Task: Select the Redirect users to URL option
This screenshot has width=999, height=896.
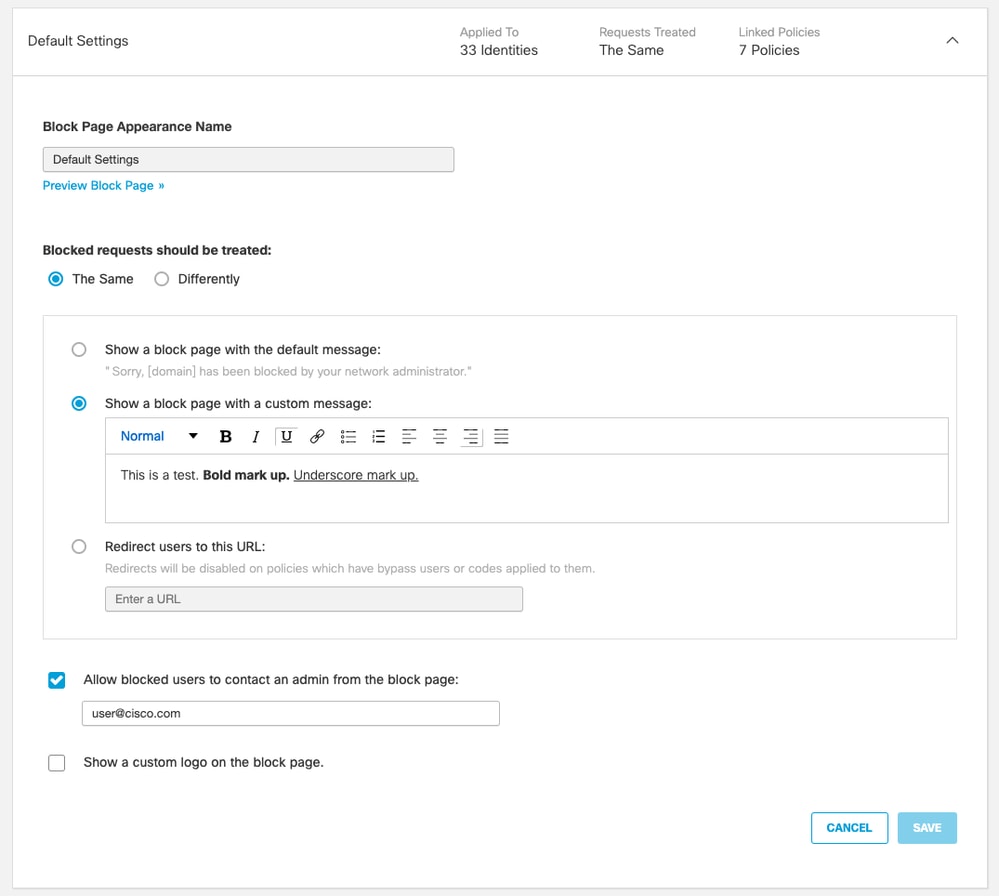Action: [79, 546]
